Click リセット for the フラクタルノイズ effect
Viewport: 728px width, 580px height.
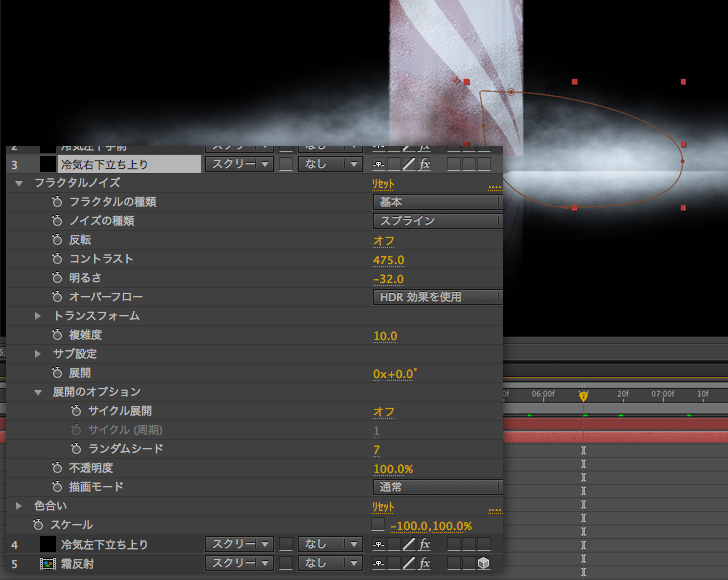point(383,184)
